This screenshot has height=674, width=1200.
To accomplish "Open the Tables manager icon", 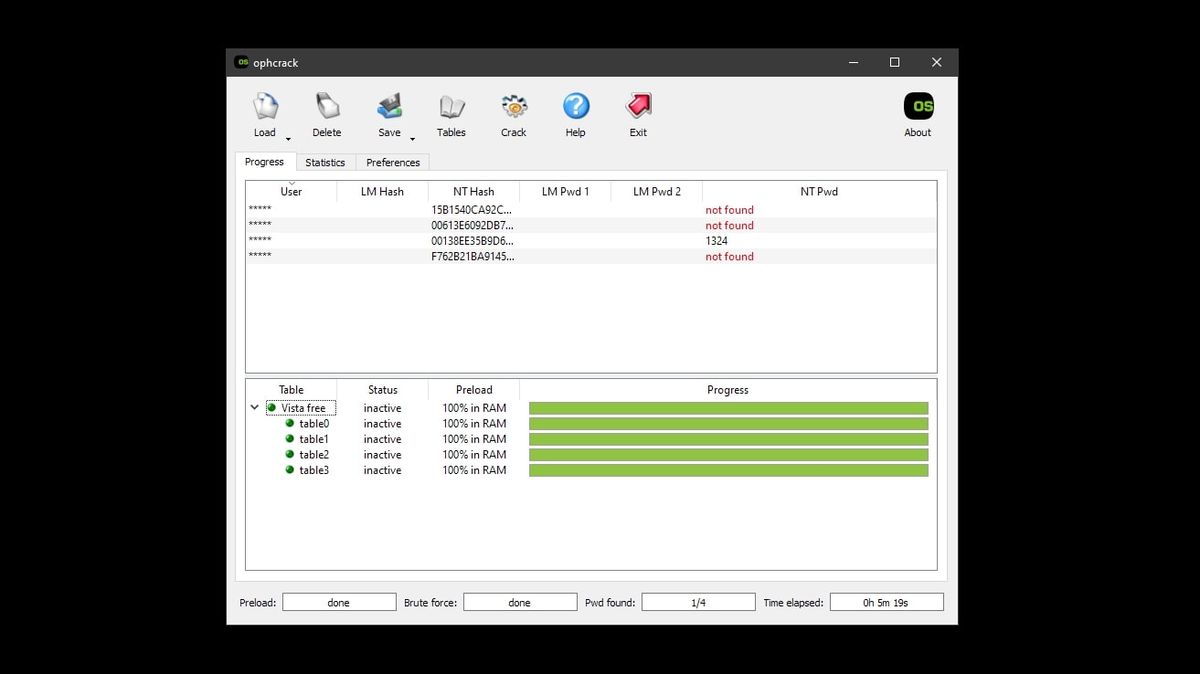I will pos(451,106).
